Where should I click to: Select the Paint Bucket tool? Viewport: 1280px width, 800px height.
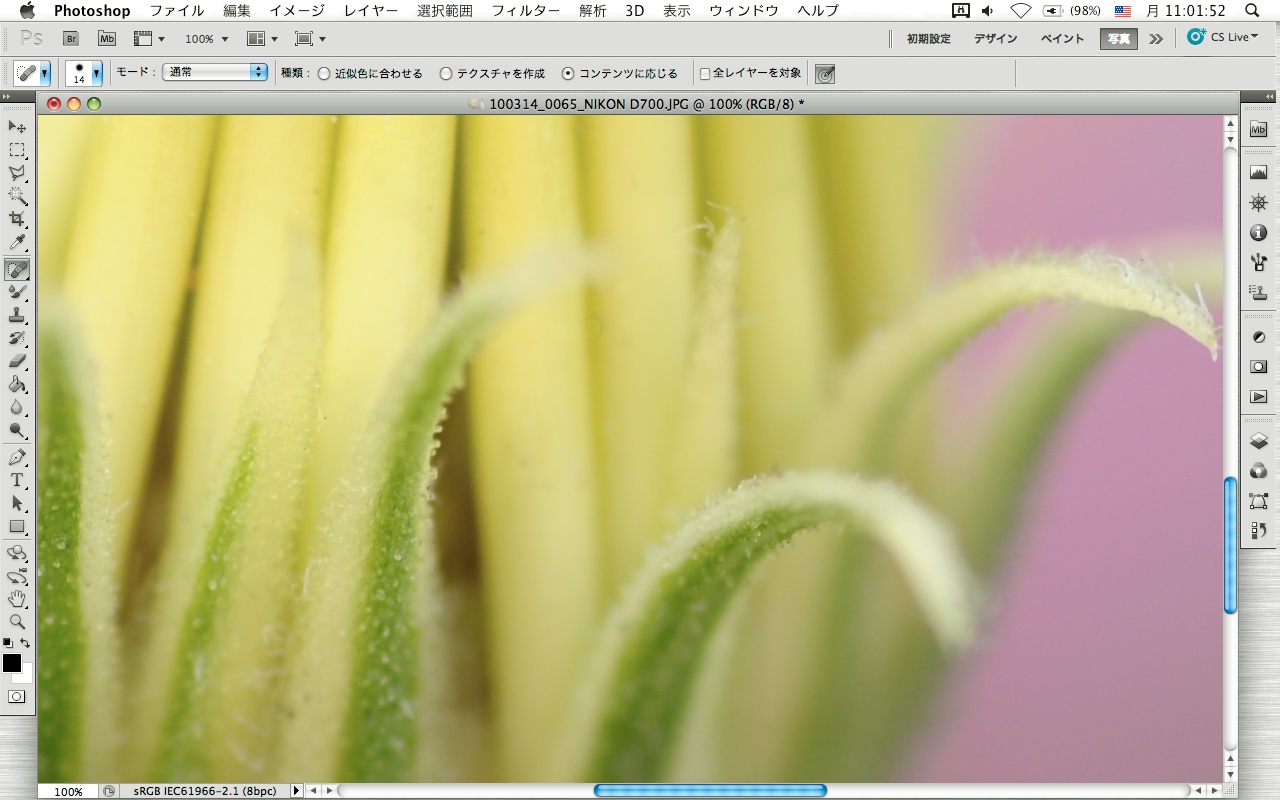tap(17, 385)
